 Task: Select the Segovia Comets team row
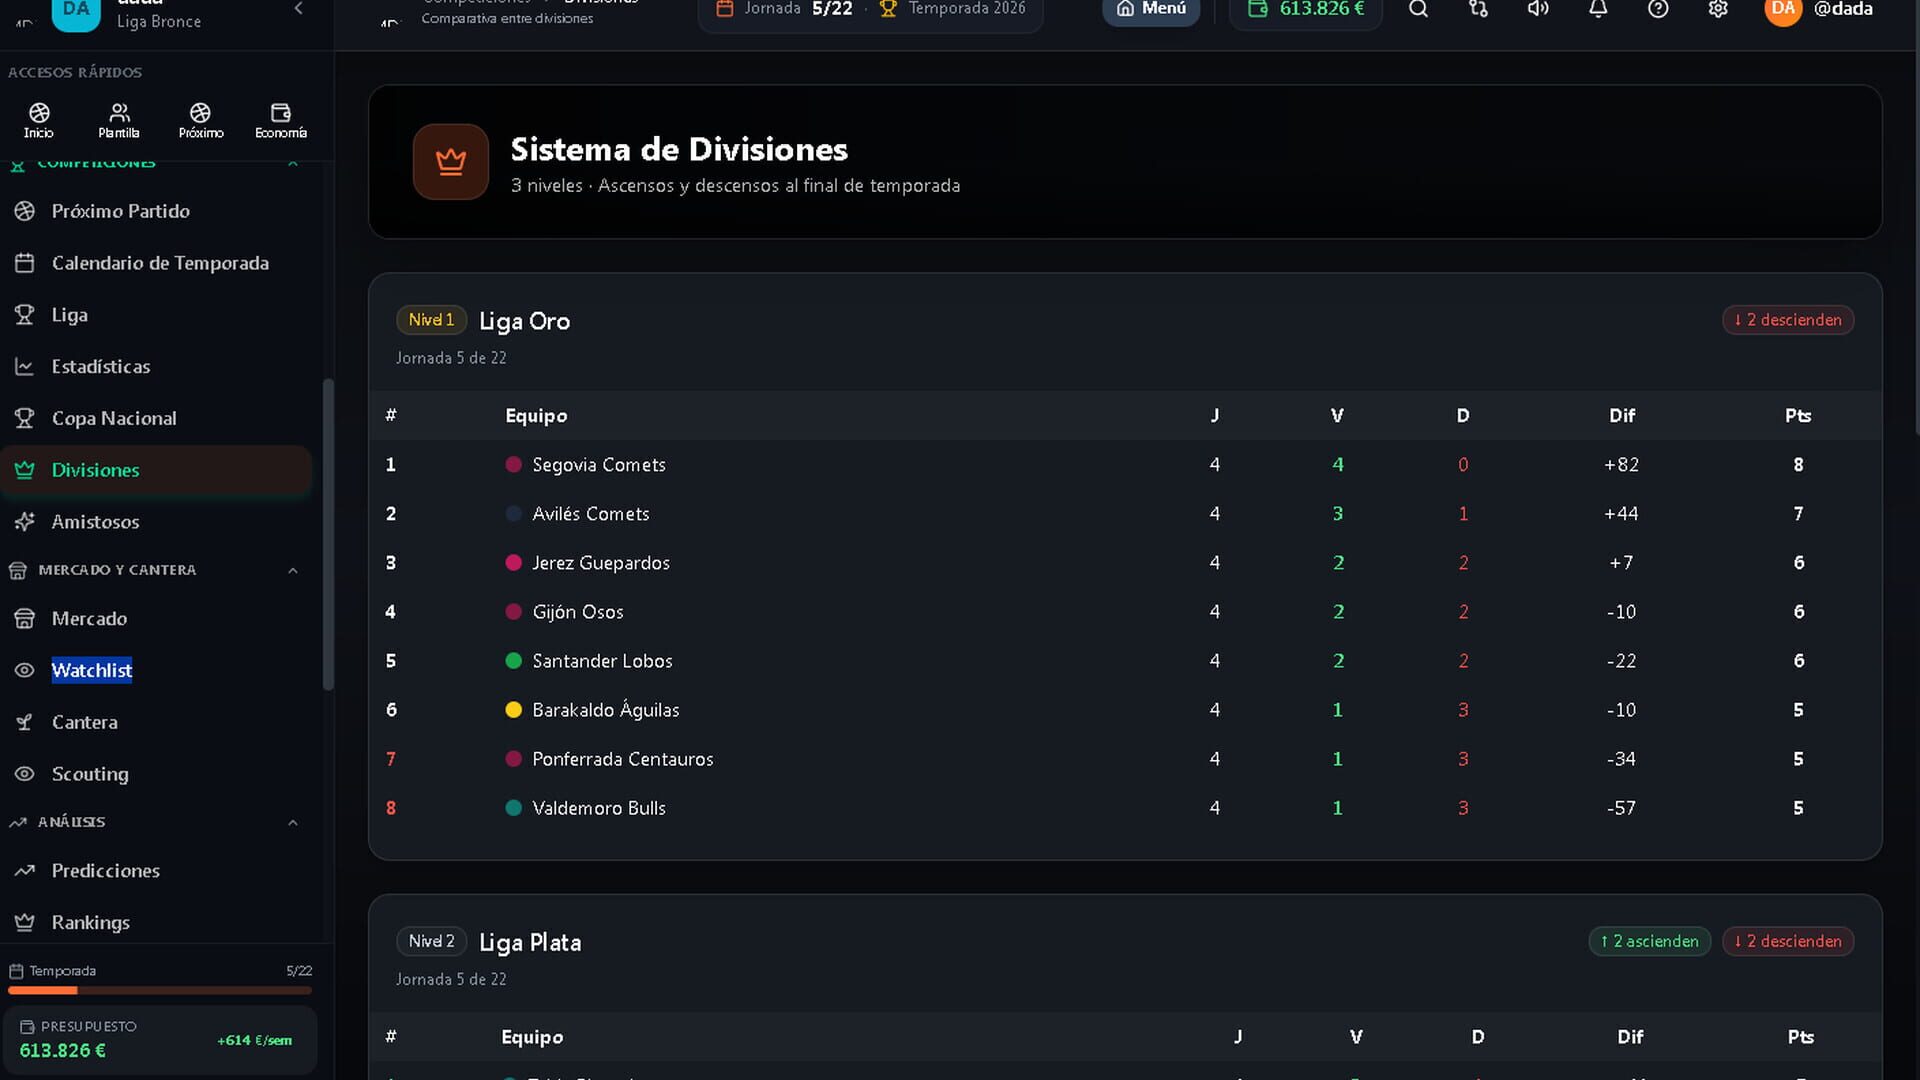coord(1125,465)
